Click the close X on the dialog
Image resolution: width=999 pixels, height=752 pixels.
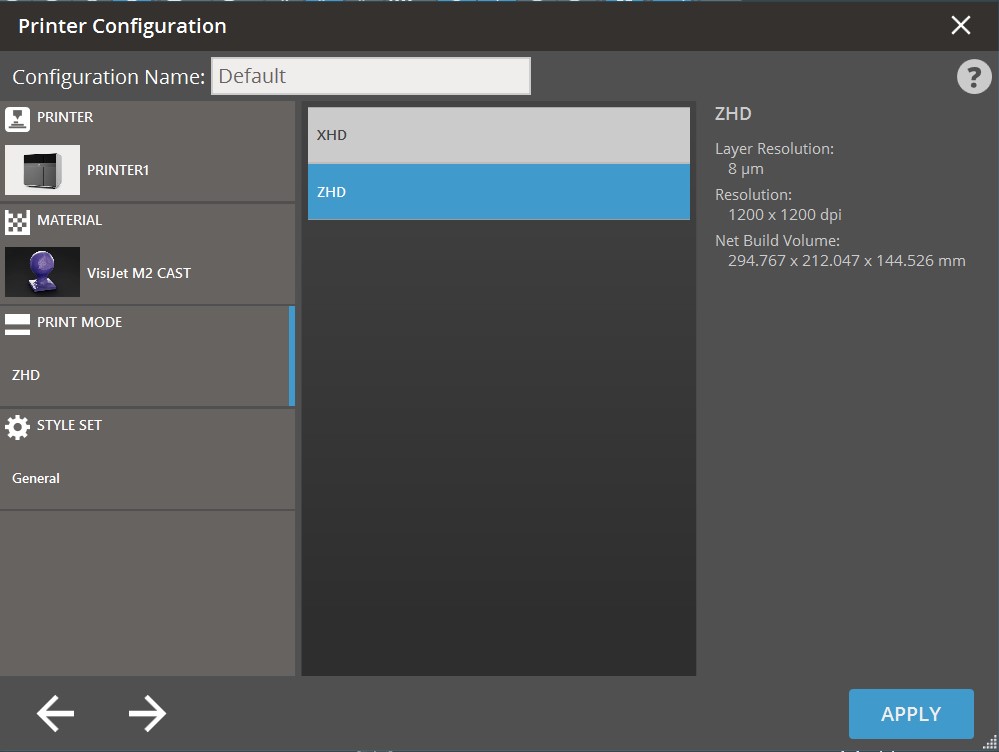961,25
